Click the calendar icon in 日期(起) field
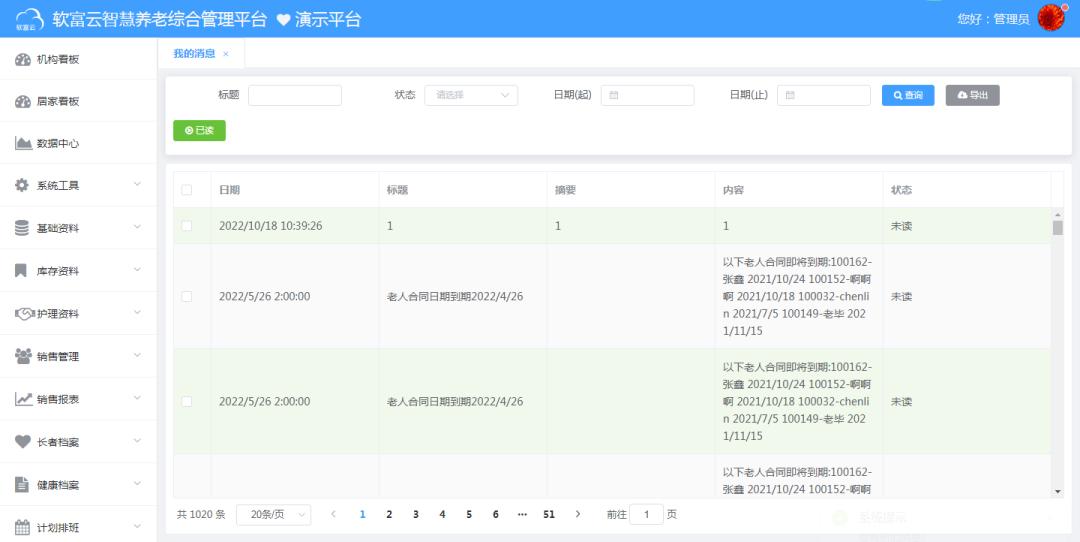 pos(614,95)
